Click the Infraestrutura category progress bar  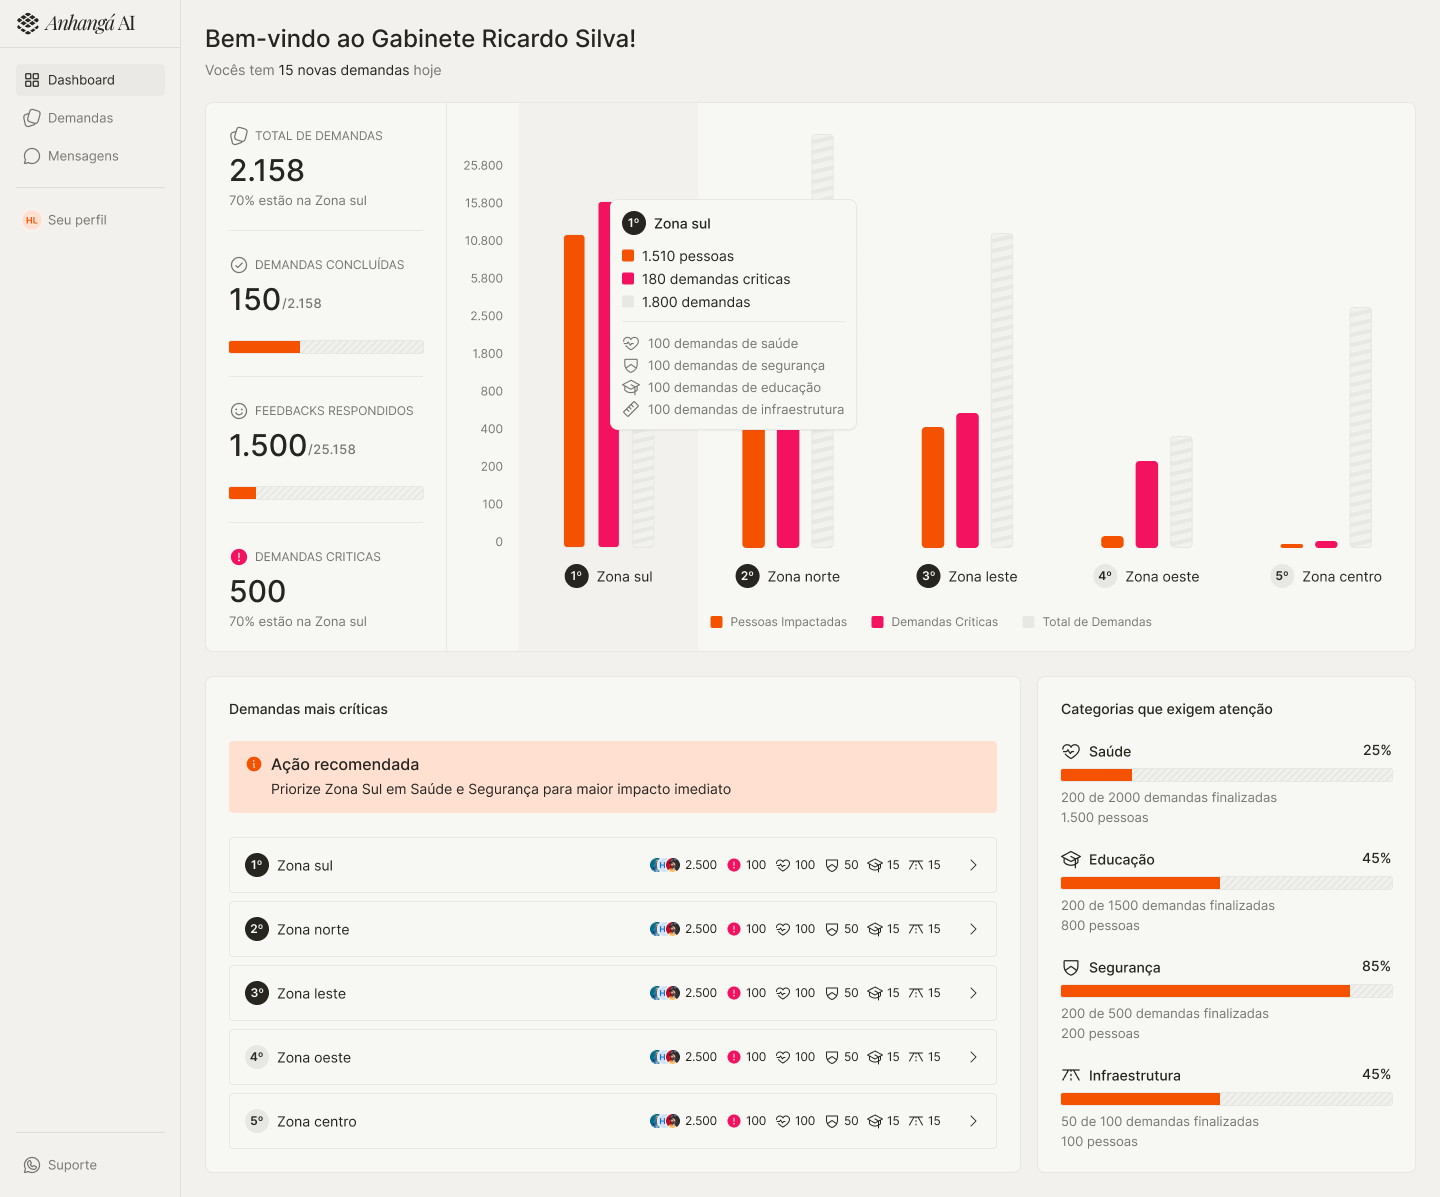[1226, 1099]
